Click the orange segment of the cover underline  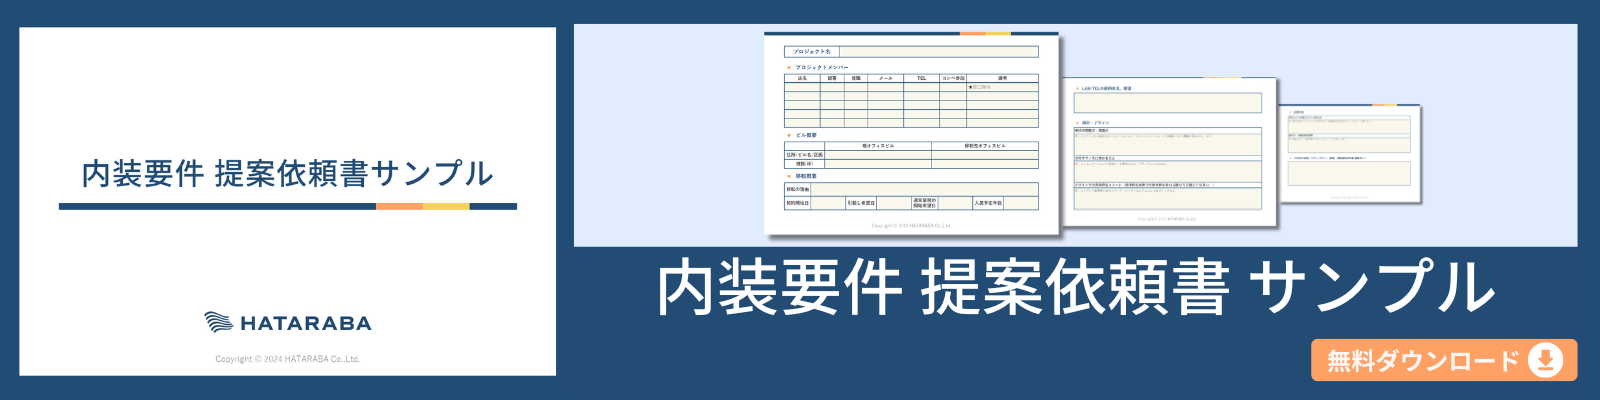click(x=399, y=206)
